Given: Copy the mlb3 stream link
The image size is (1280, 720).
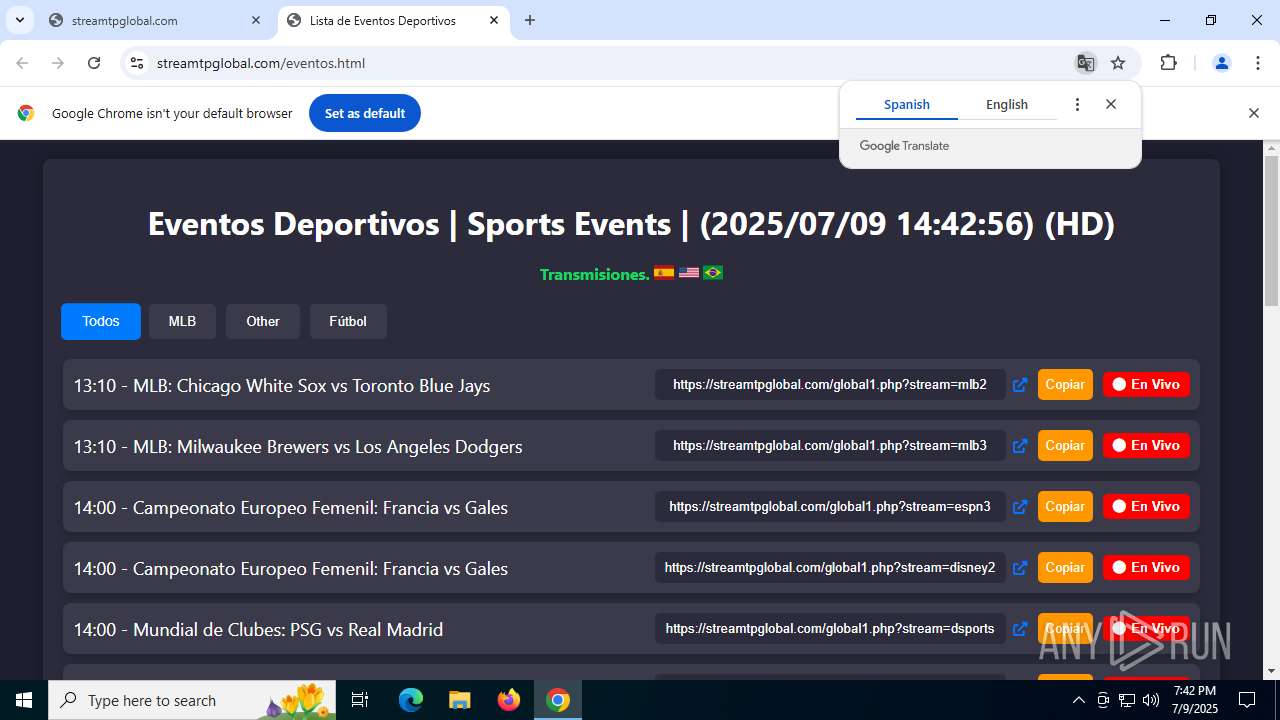Looking at the screenshot, I should [1065, 445].
